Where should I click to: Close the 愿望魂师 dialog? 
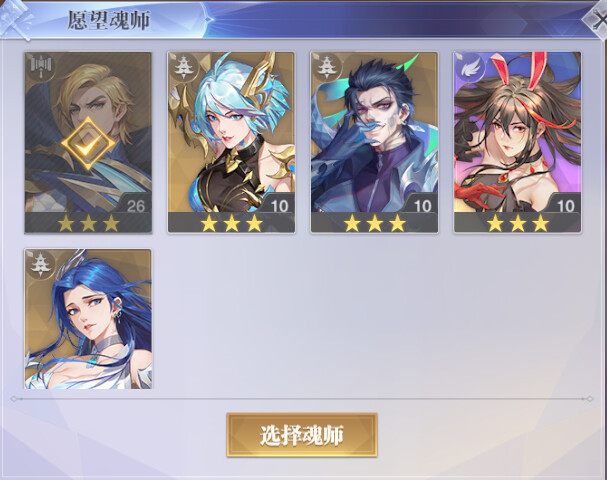(597, 20)
